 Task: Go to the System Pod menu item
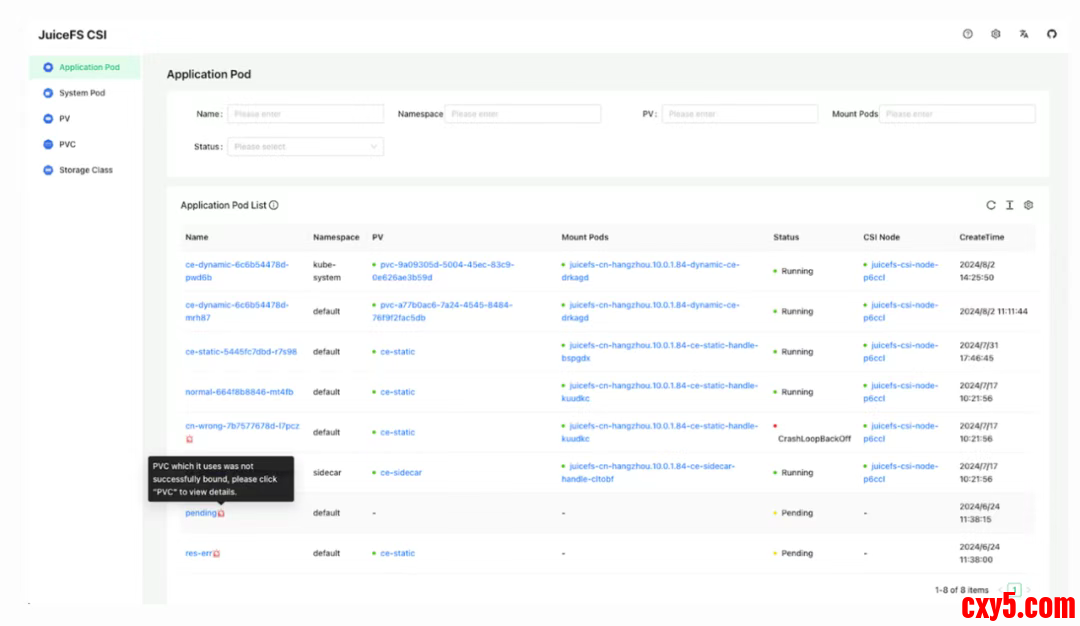pyautogui.click(x=81, y=93)
